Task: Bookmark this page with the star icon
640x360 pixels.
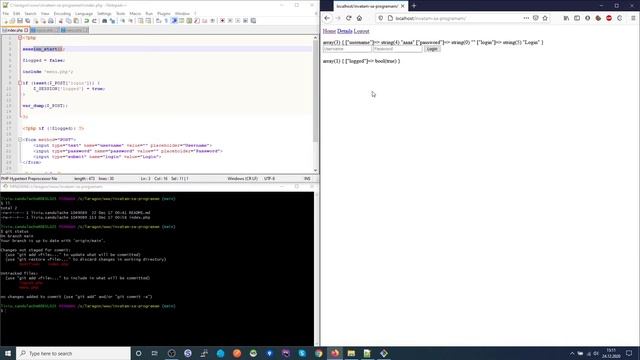Action: coord(545,18)
